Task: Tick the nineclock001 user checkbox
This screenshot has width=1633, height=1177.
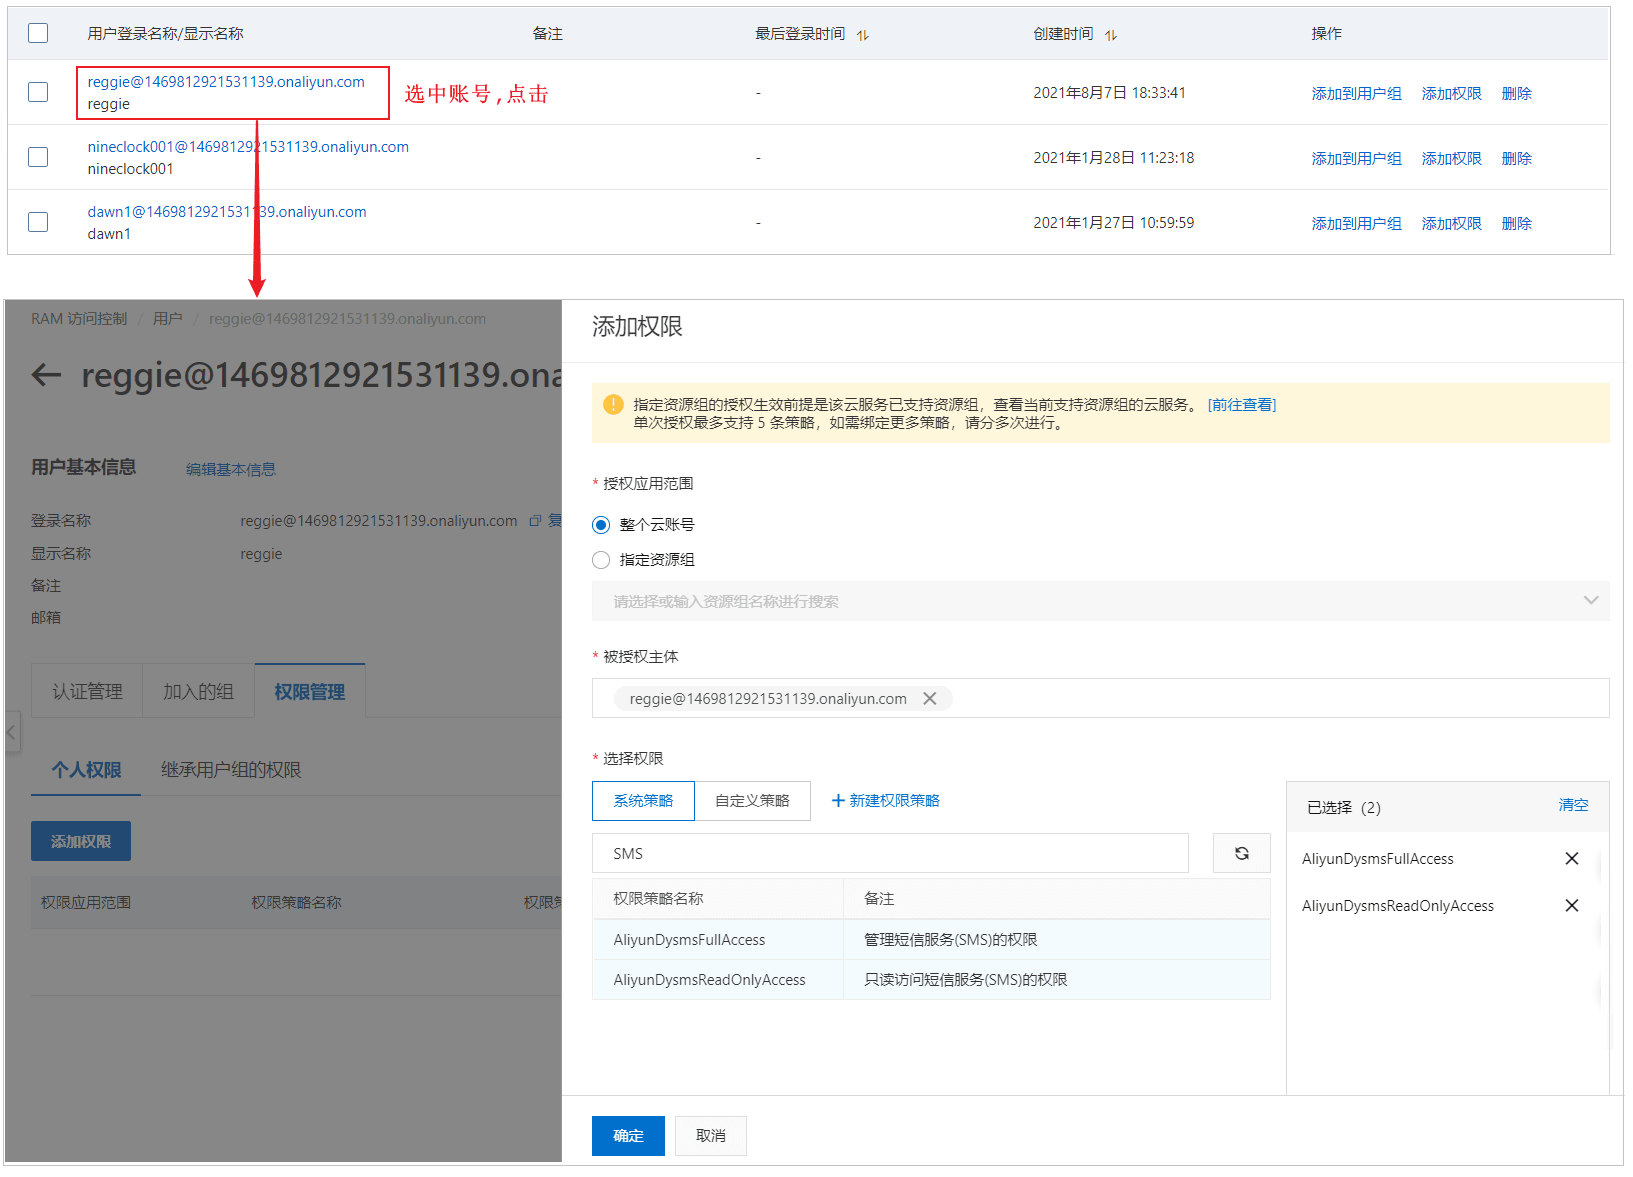Action: tap(38, 157)
